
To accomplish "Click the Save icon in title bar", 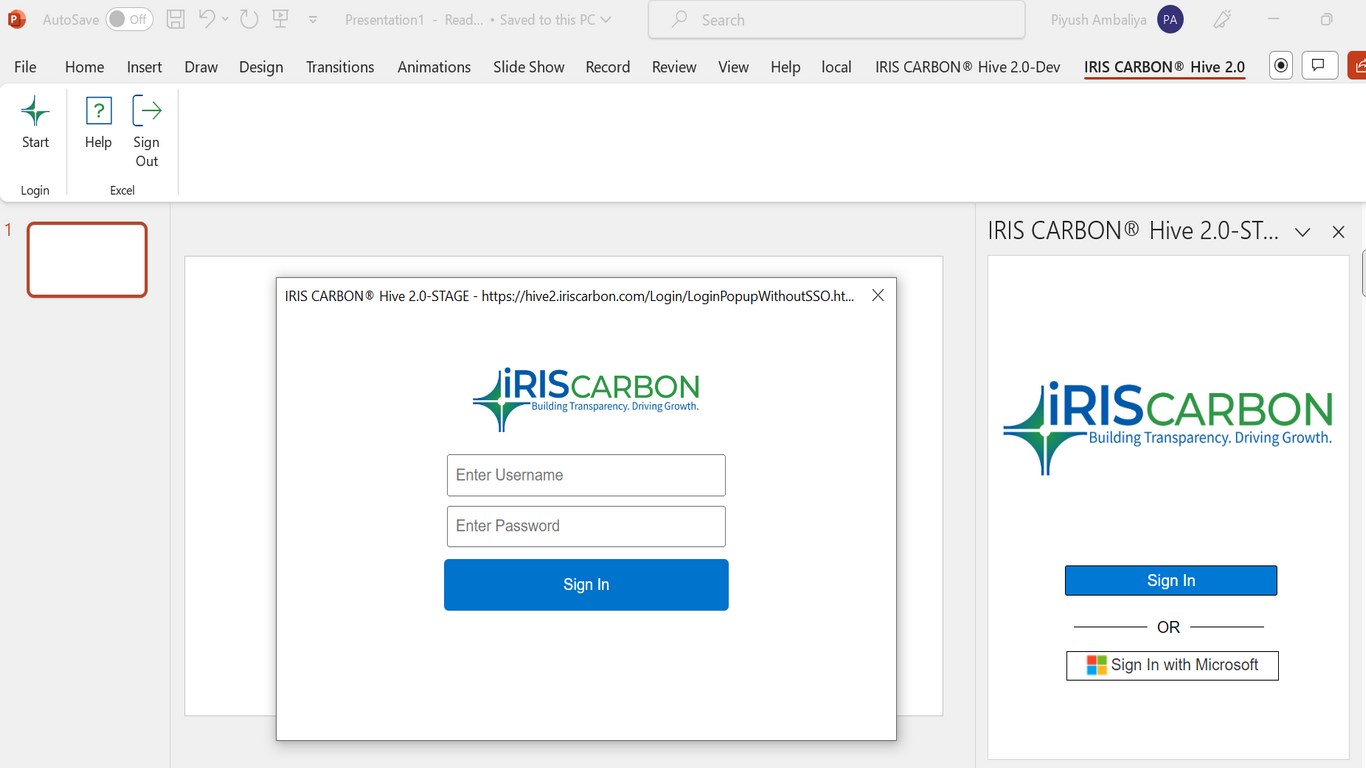I will [x=175, y=19].
